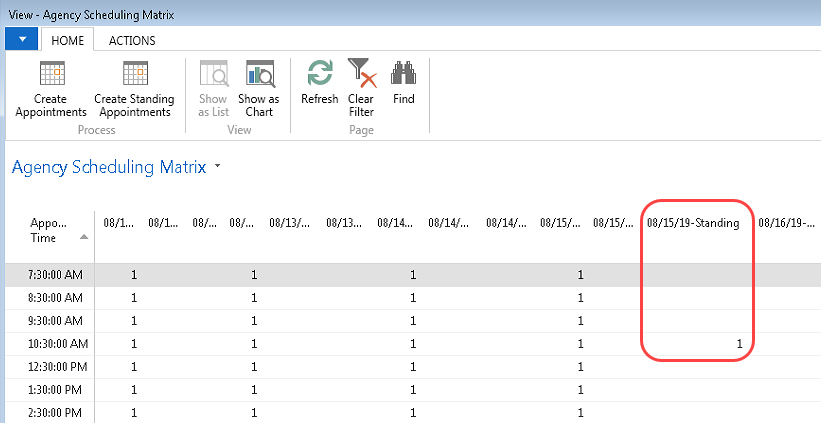This screenshot has width=821, height=423.
Task: Click the 1 in 10:30 AM Standing cell
Action: 739,343
